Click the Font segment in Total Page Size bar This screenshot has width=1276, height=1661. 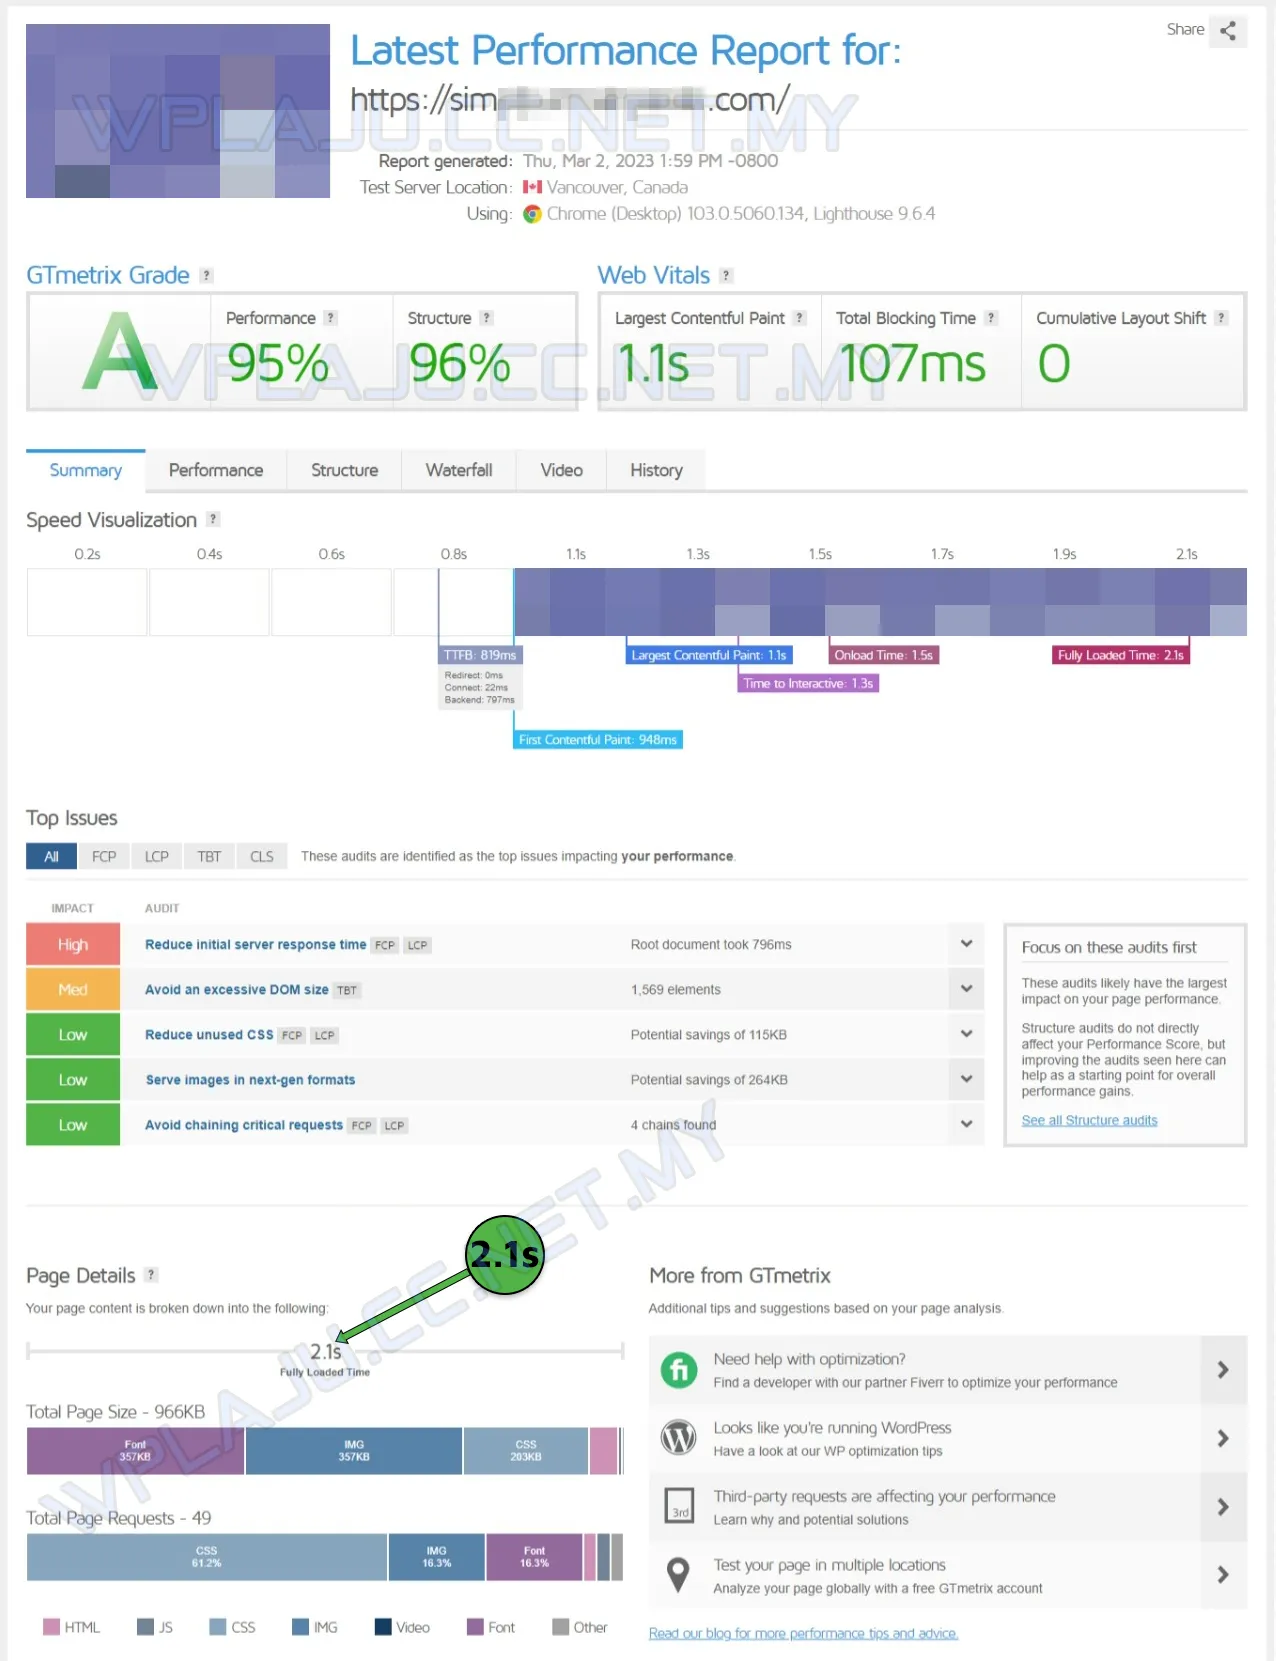coord(135,1451)
